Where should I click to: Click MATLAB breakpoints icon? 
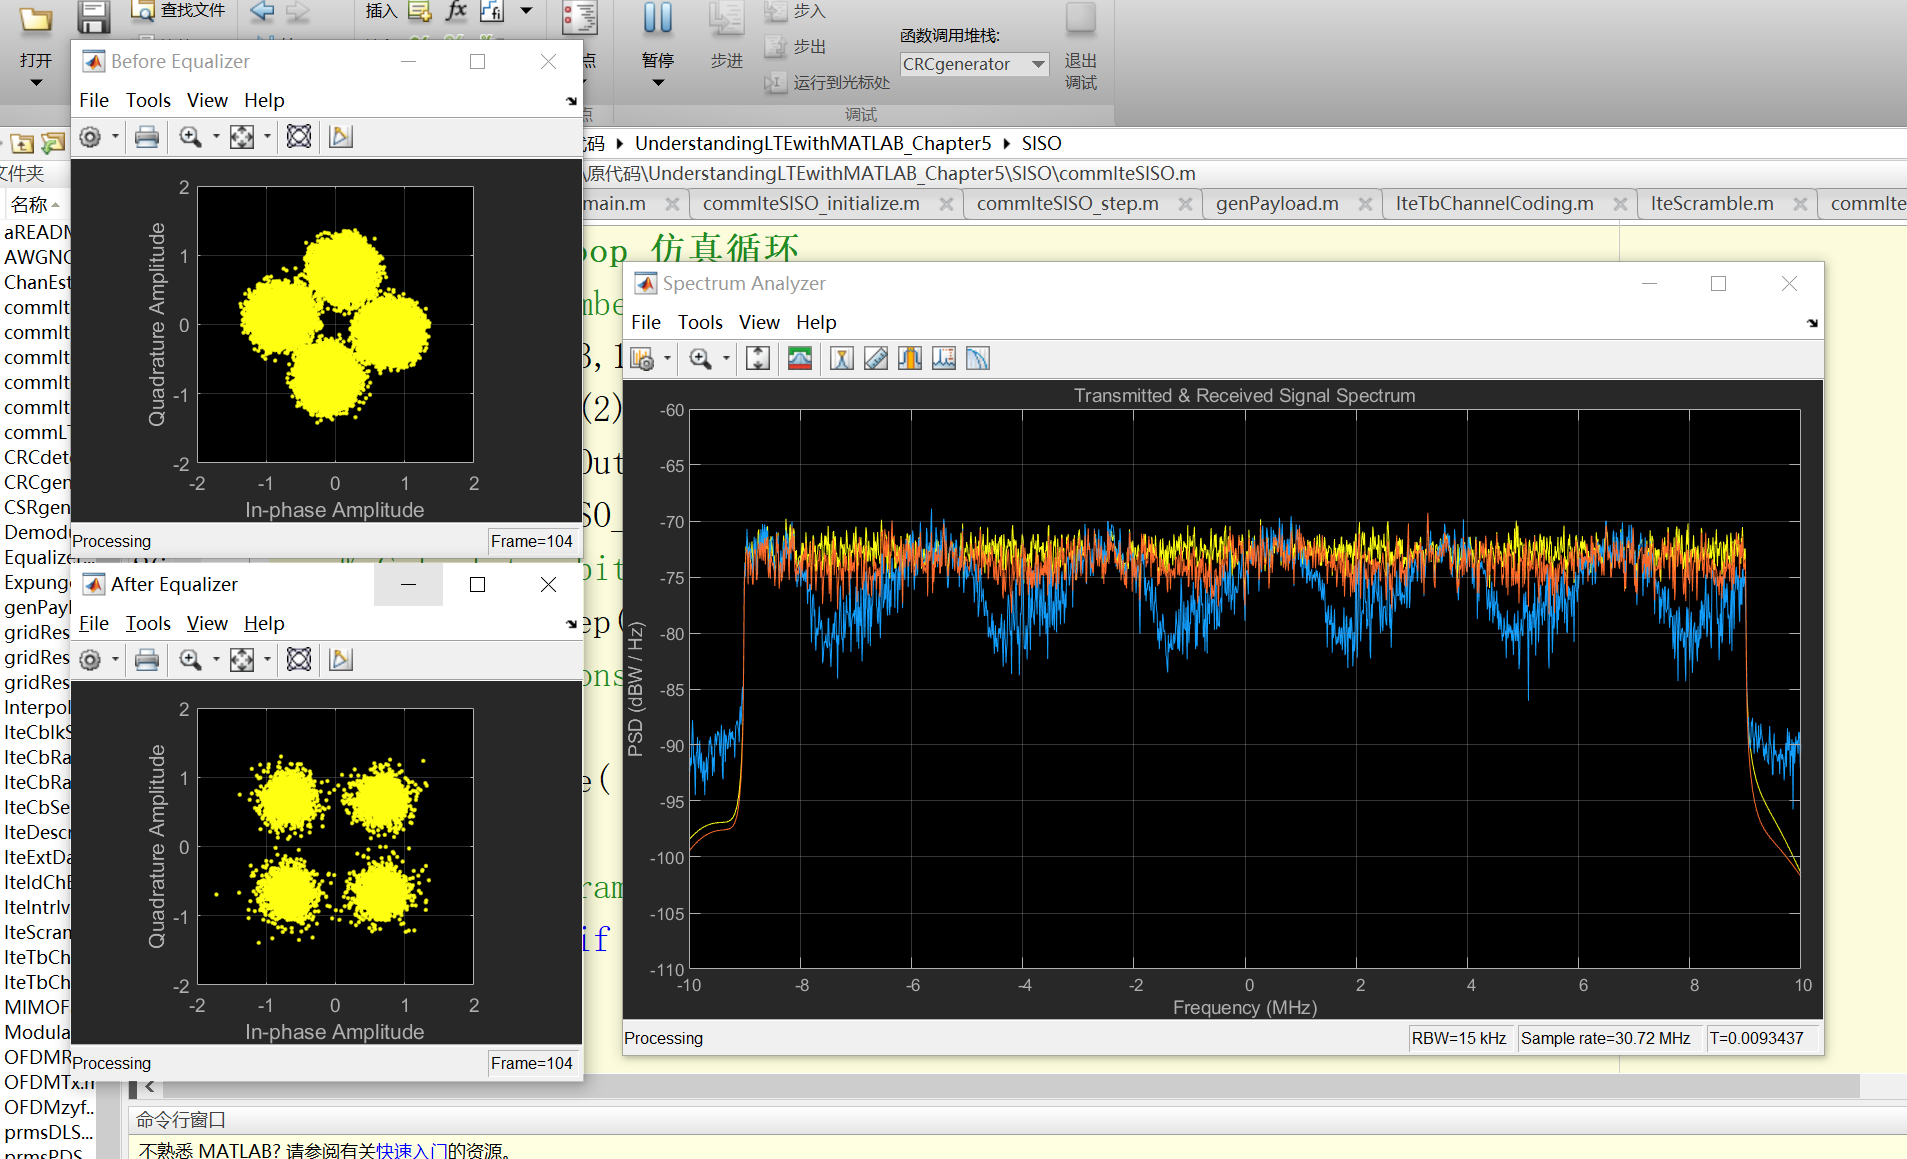[x=579, y=18]
